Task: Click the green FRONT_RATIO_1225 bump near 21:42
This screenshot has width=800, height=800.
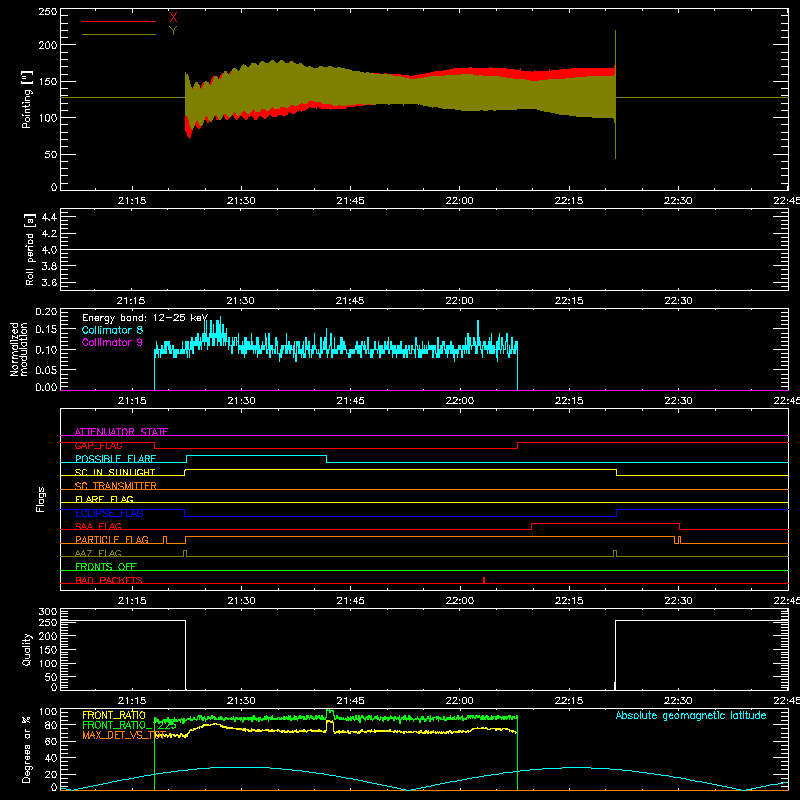Action: pos(330,713)
